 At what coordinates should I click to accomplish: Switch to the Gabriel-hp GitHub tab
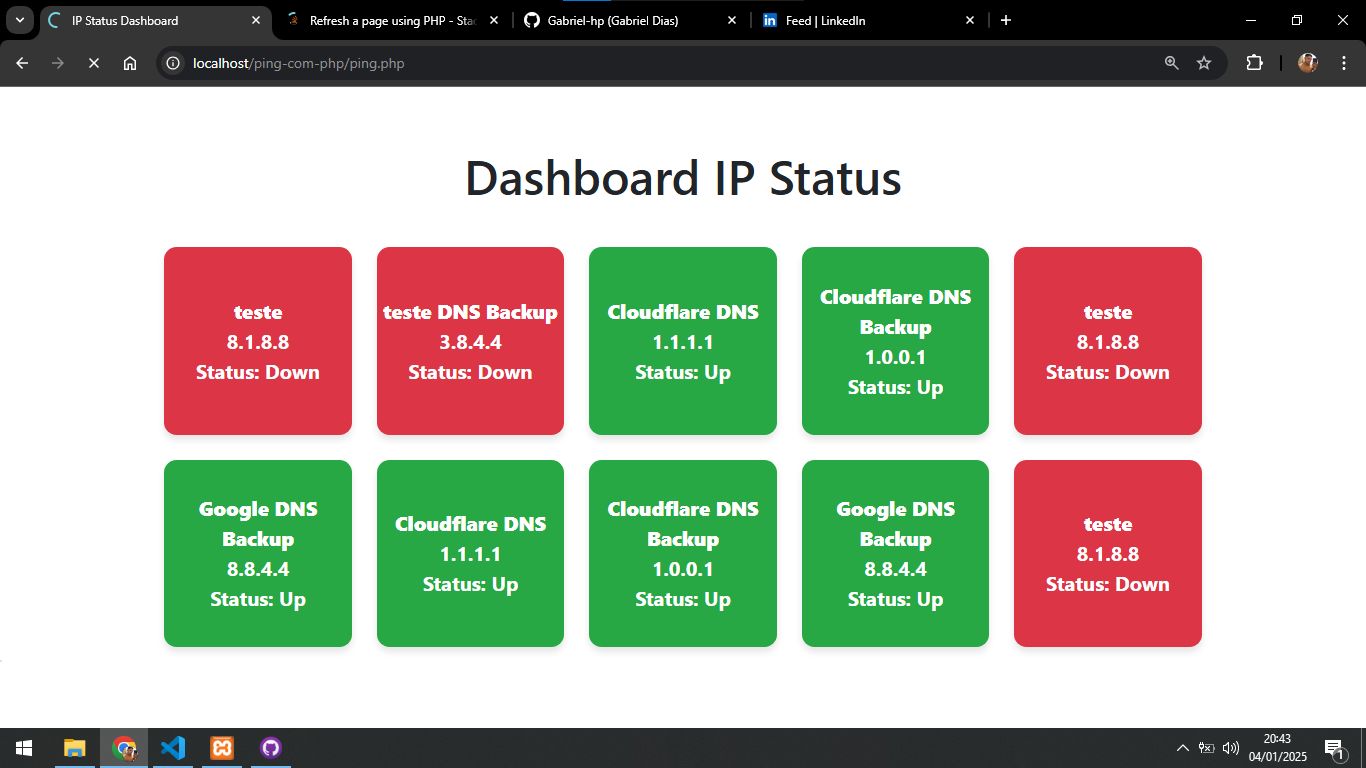coord(612,20)
